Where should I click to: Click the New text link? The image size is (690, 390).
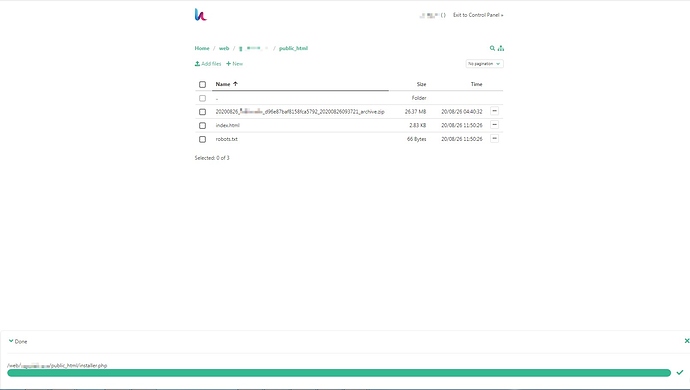tap(238, 64)
